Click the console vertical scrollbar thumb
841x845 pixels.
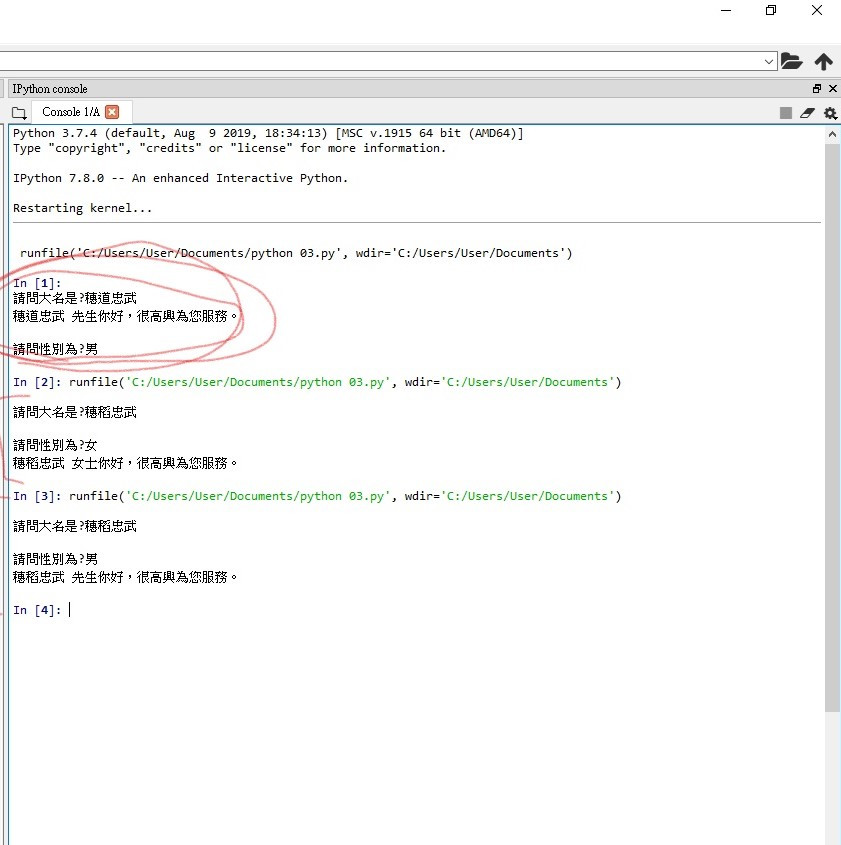[x=832, y=427]
